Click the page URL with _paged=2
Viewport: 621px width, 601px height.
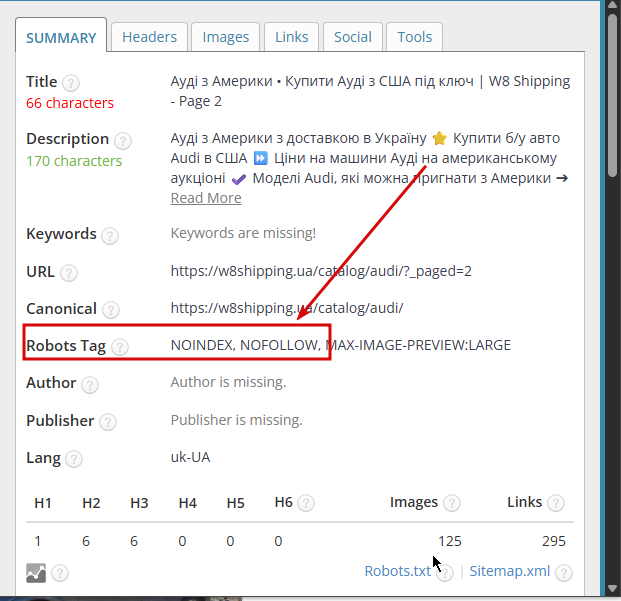click(x=321, y=271)
